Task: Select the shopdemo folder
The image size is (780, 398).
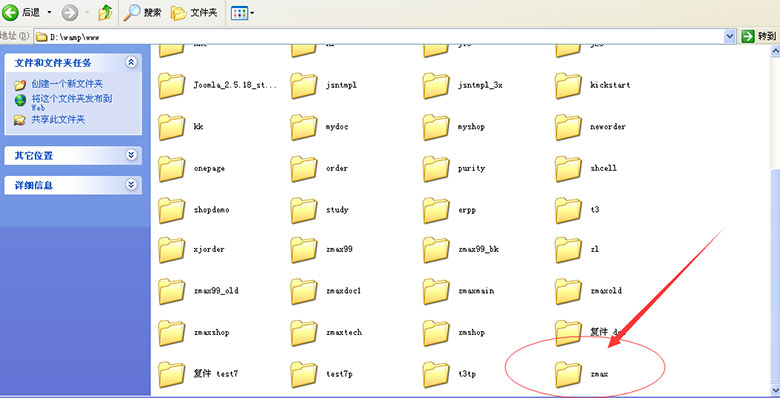Action: tap(194, 210)
